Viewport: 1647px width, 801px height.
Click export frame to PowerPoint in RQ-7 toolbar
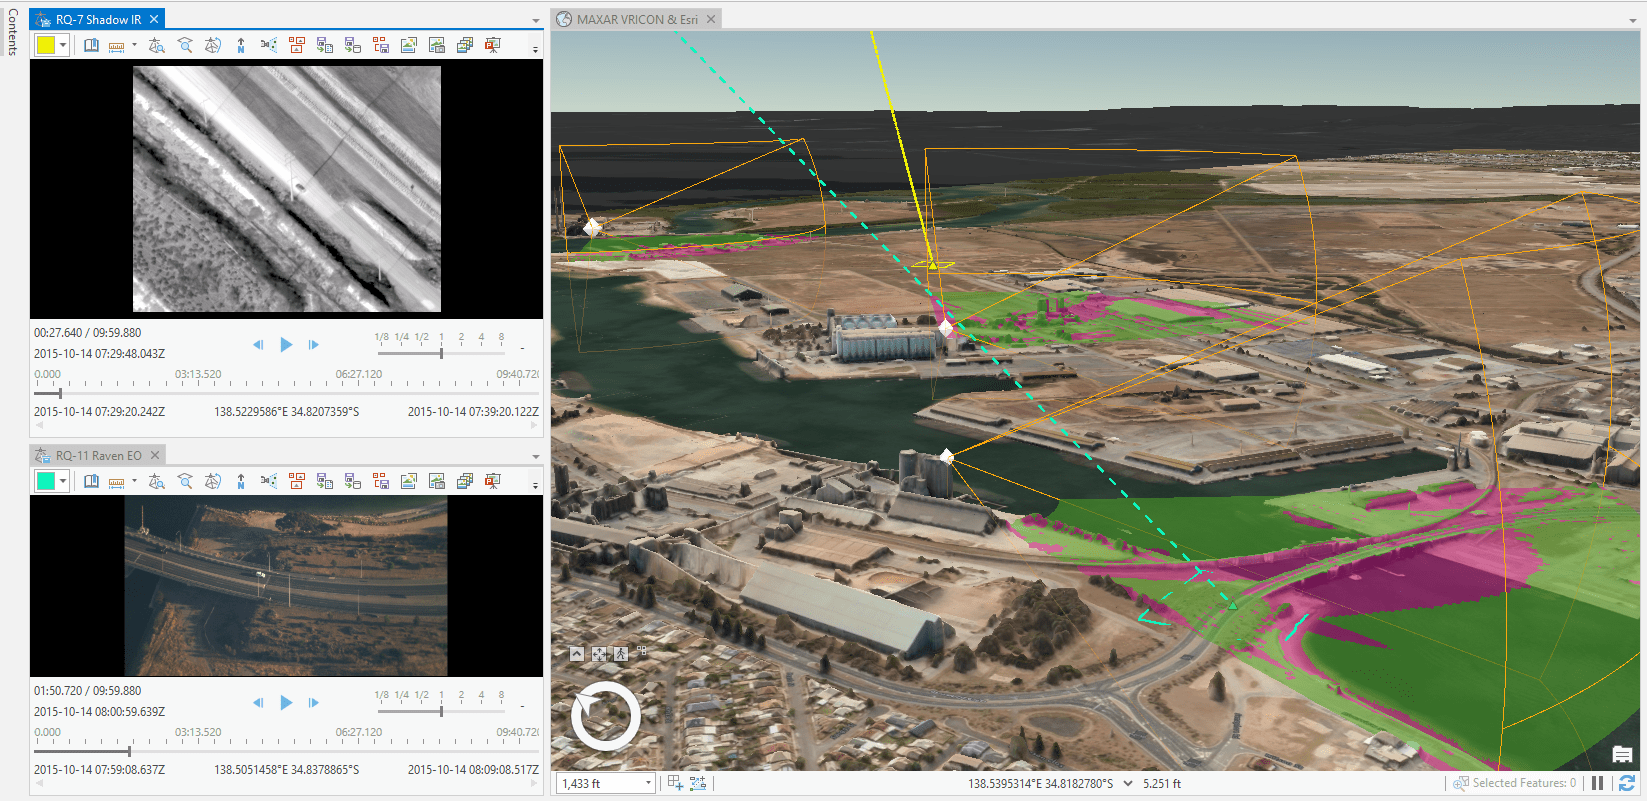pos(493,45)
